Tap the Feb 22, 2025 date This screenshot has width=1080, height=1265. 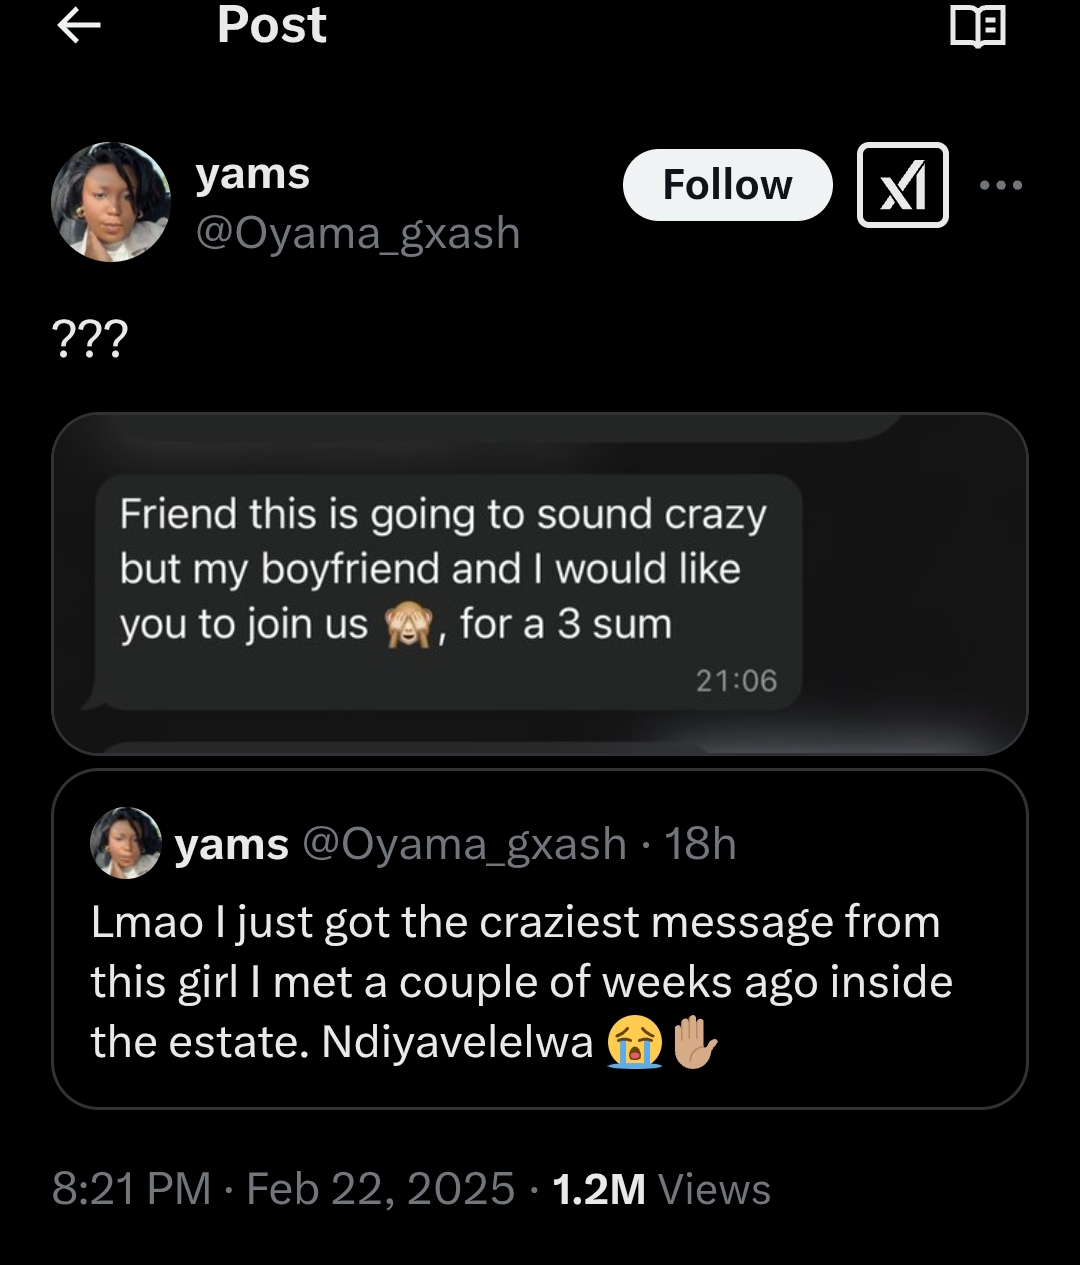pyautogui.click(x=380, y=1190)
